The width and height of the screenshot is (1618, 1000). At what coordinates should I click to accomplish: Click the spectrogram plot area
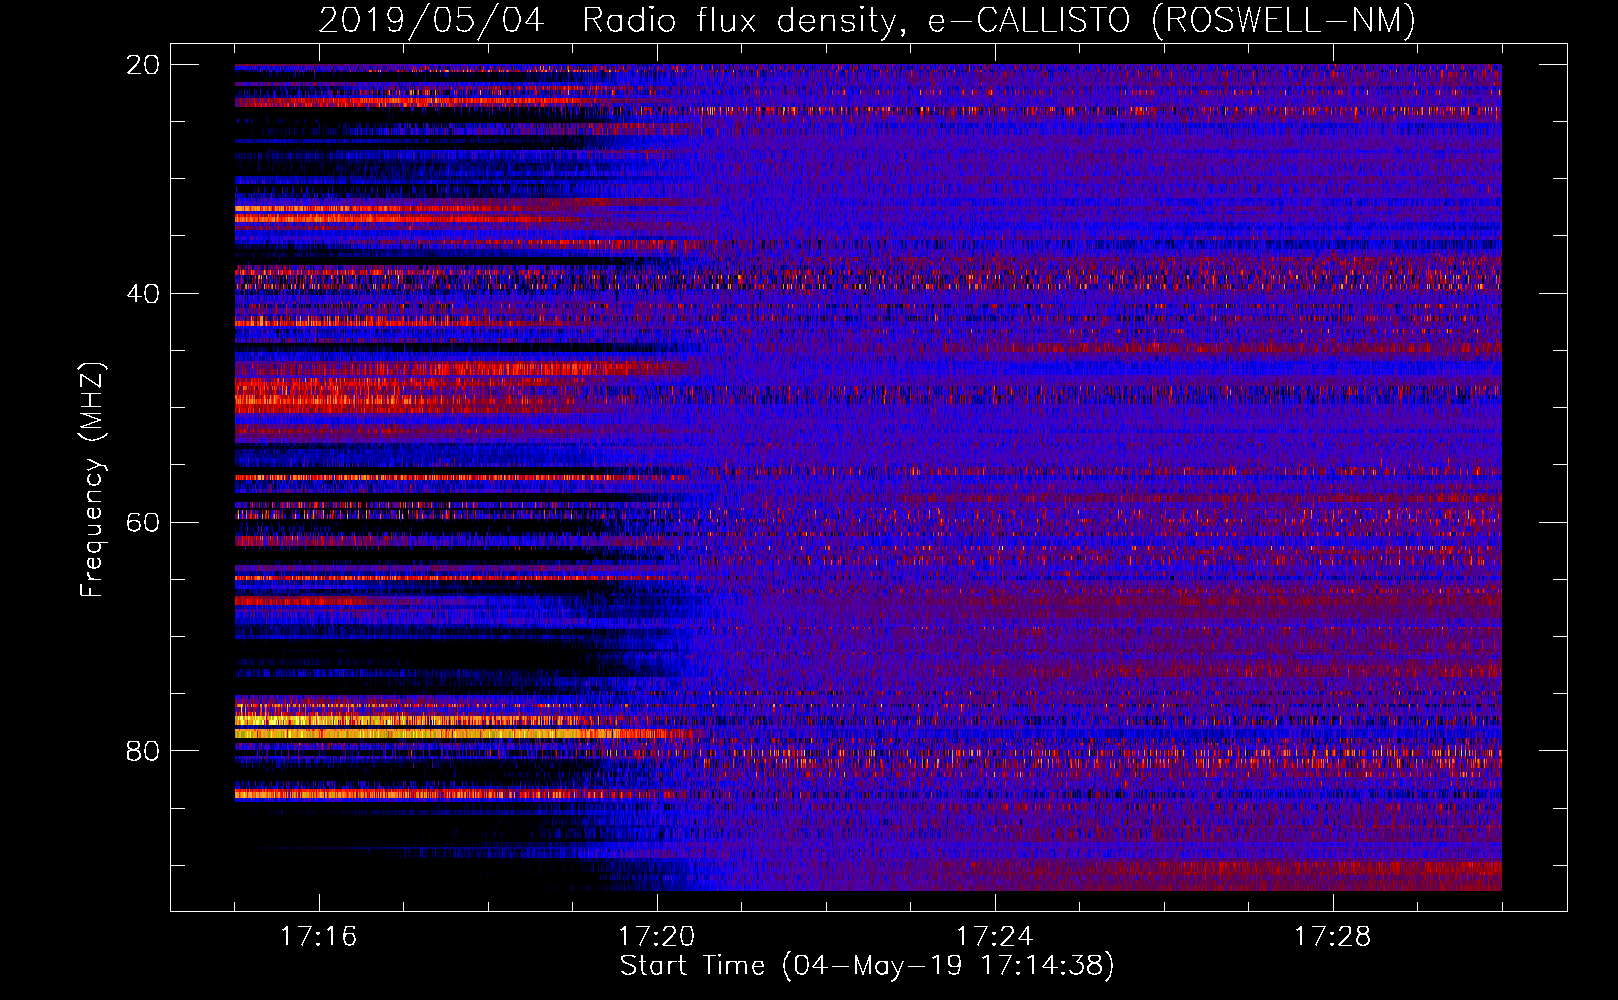(x=868, y=477)
